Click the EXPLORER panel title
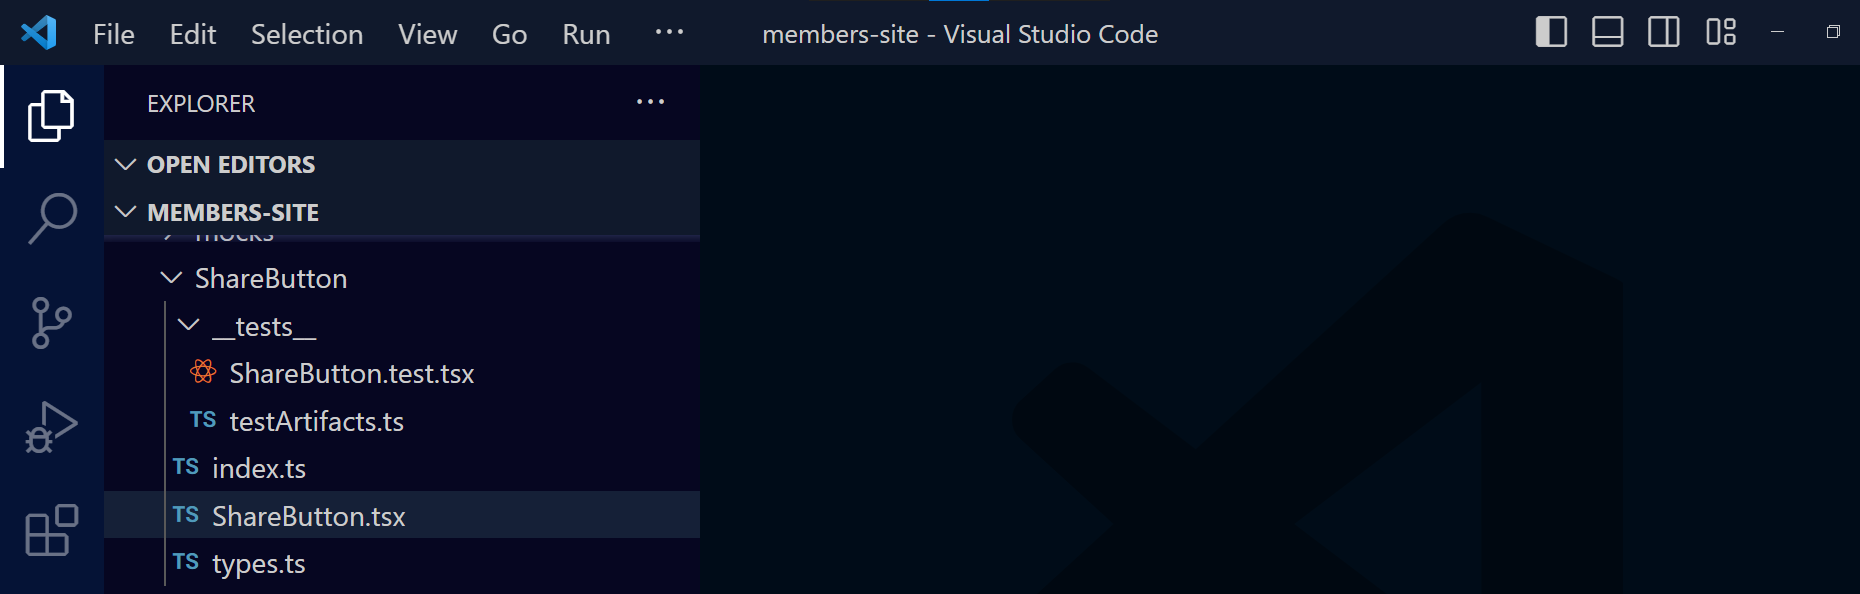This screenshot has width=1860, height=594. 201,104
